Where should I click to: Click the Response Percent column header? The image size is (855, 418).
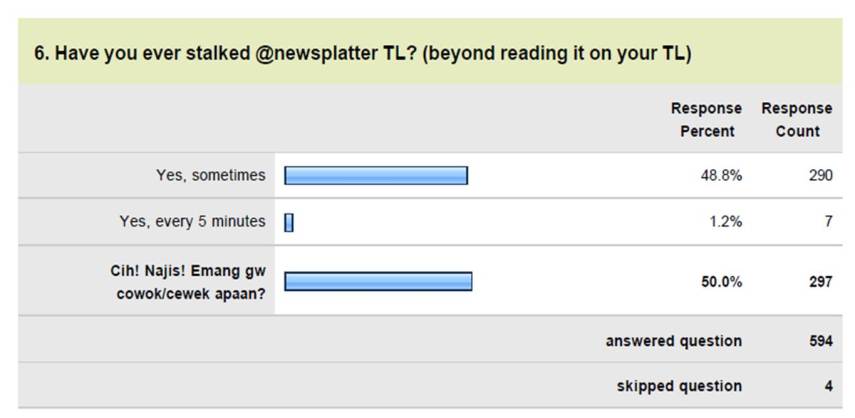tap(706, 119)
